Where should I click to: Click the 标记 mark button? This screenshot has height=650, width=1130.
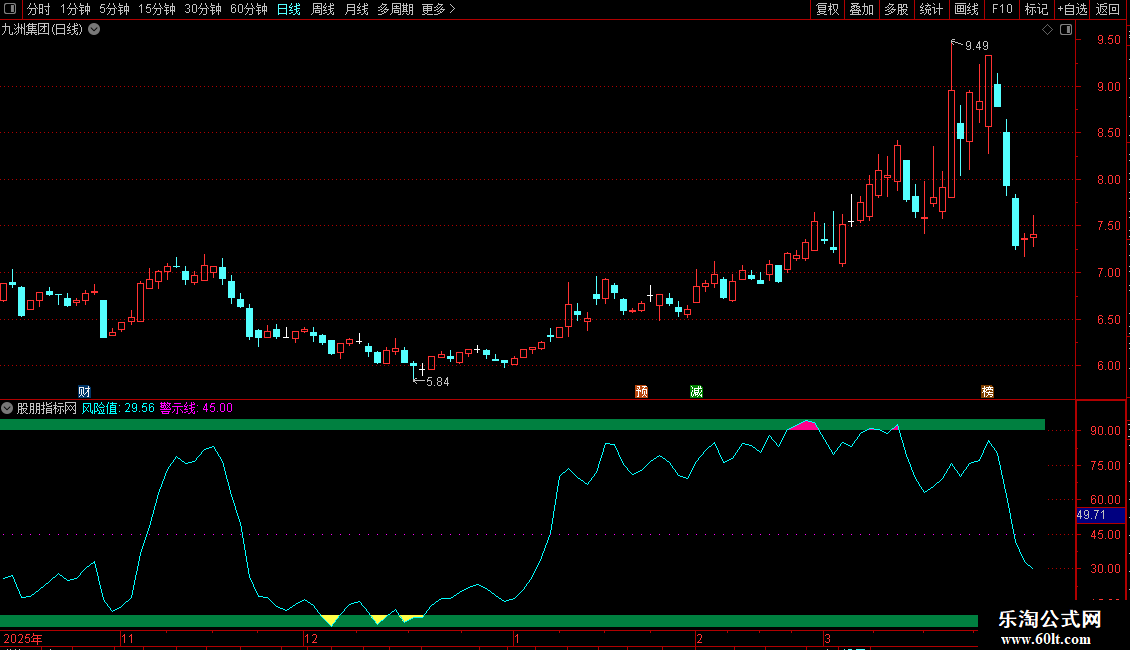(1036, 9)
